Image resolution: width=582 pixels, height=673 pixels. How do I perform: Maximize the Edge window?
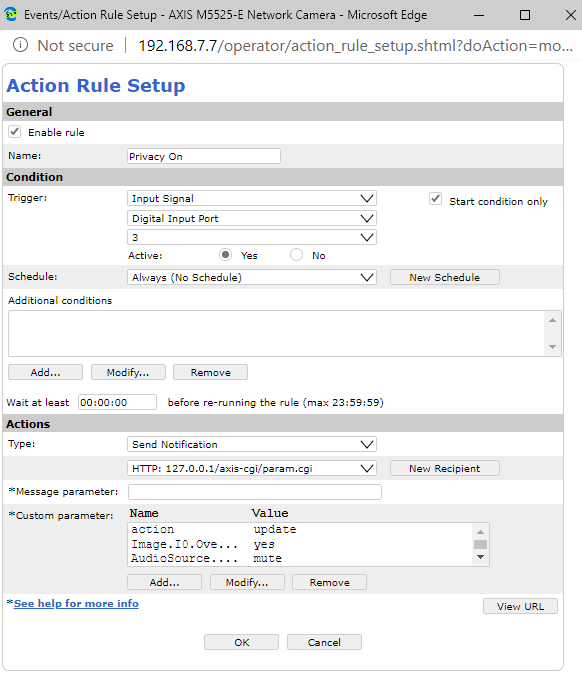[x=524, y=15]
